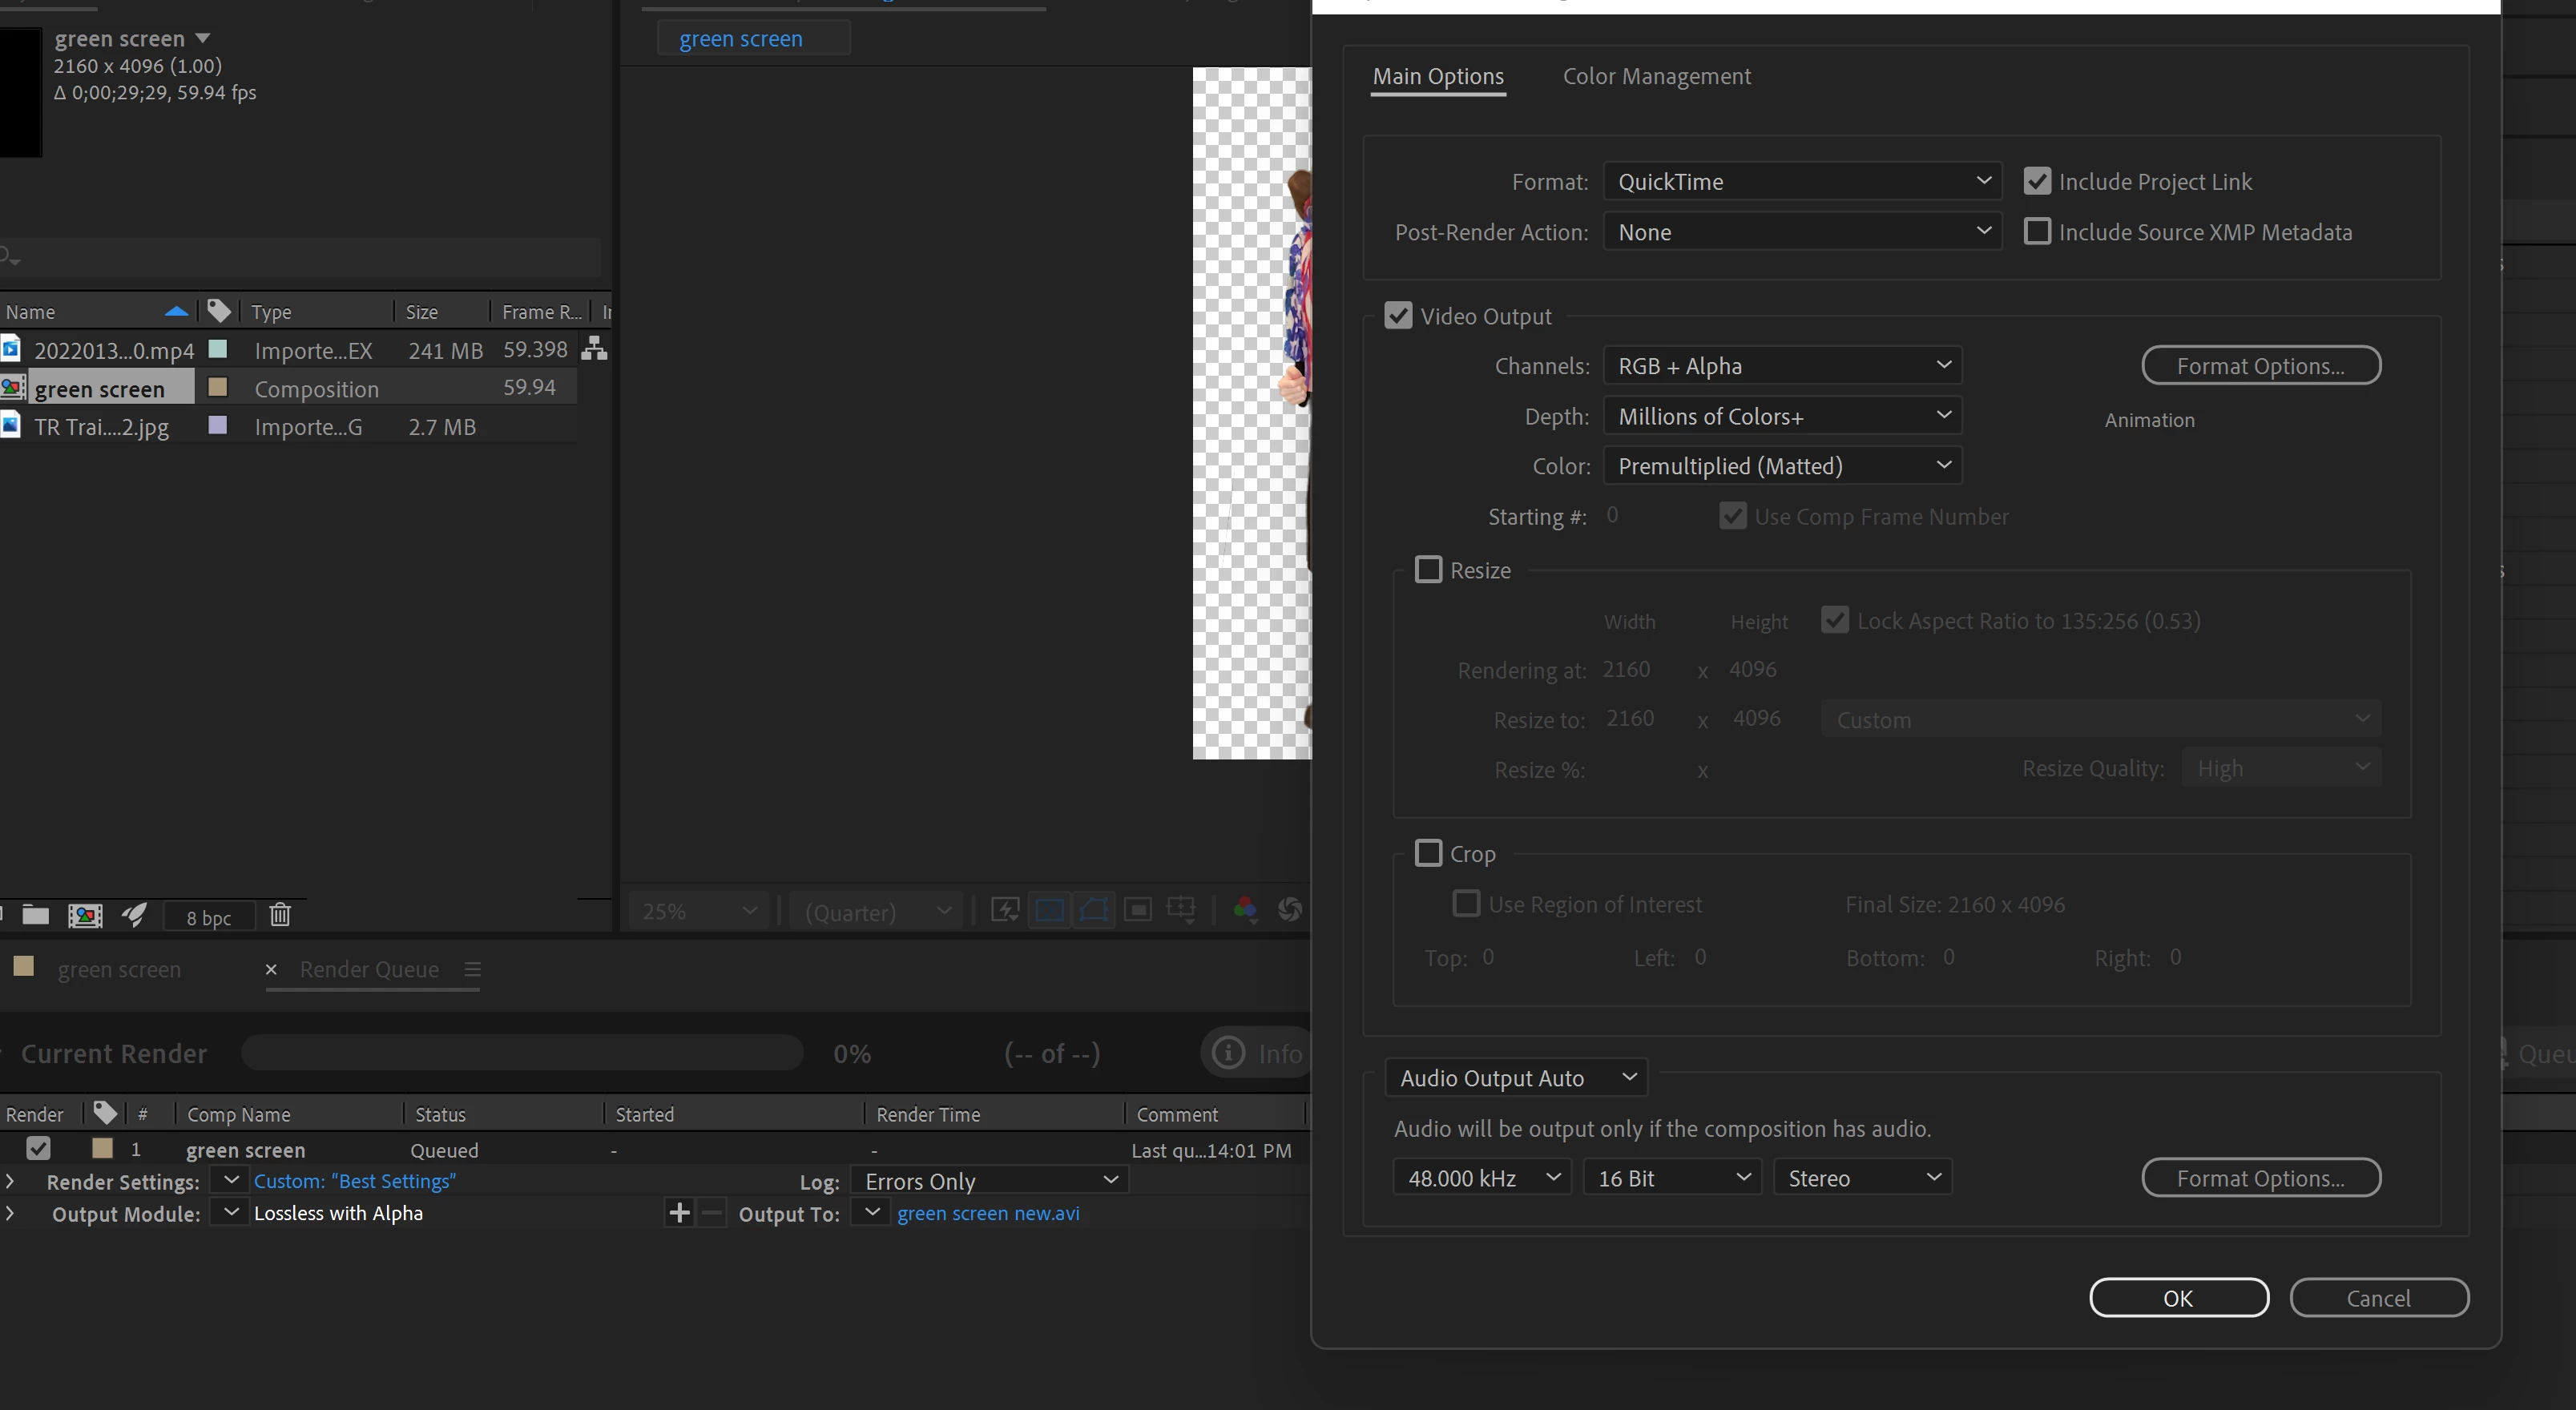
Task: Click the add output module plus icon
Action: coord(679,1213)
